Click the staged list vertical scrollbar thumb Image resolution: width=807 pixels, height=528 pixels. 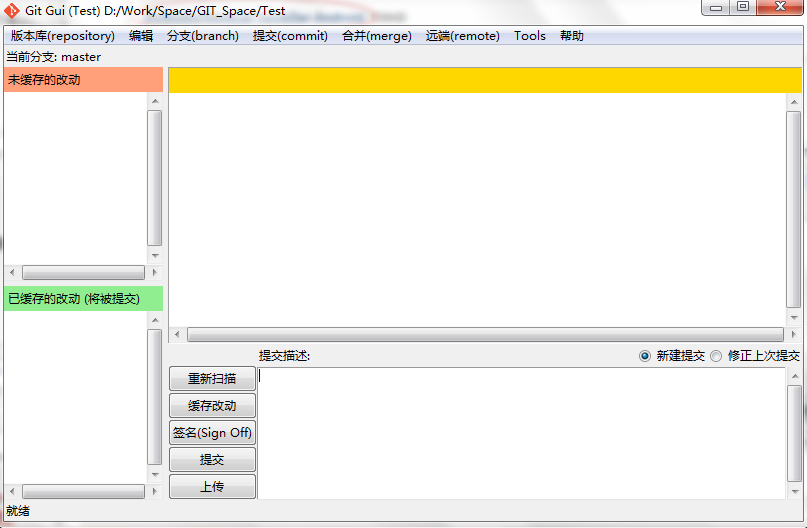[x=155, y=397]
